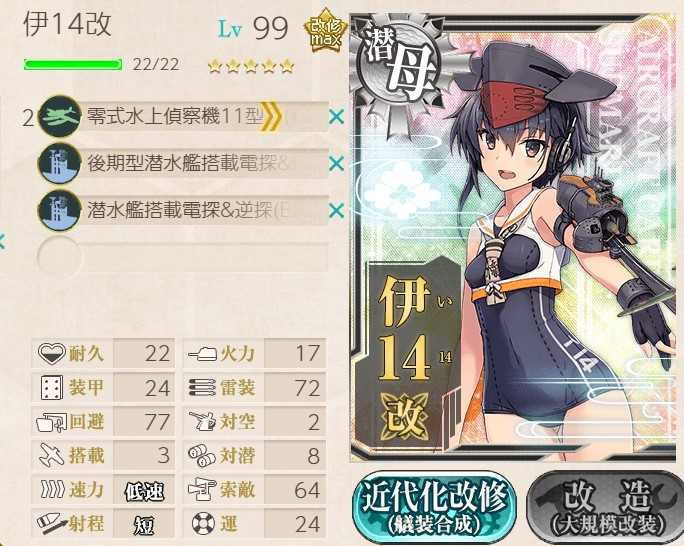Click the gold 改修max star badge
The height and width of the screenshot is (546, 684).
(325, 31)
